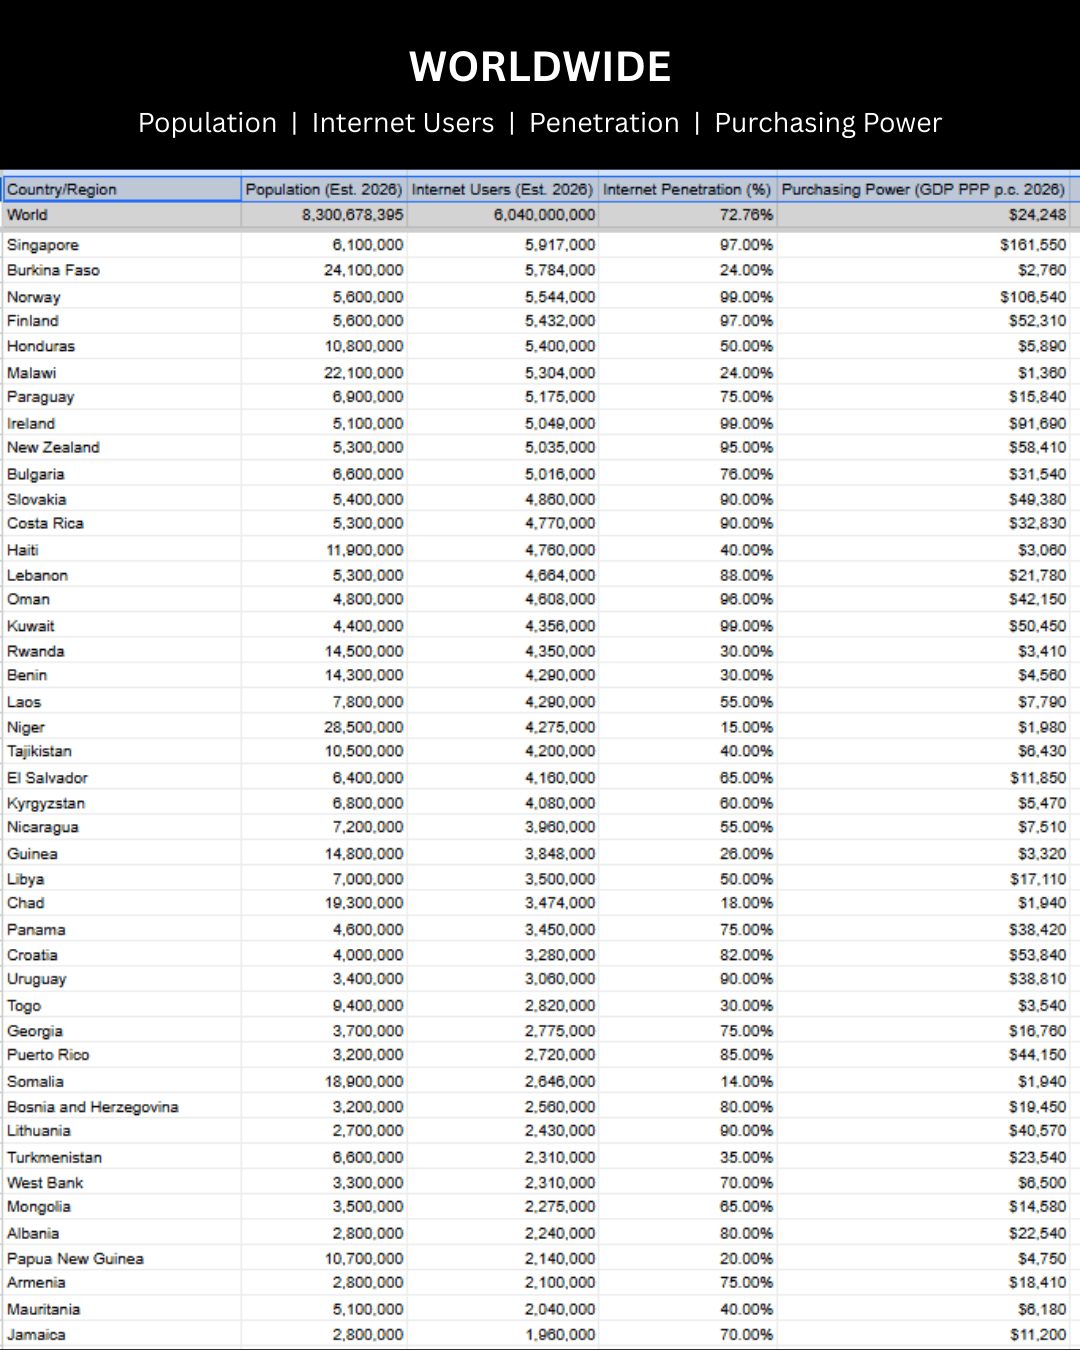Select Jamaica's purchasing power value $11,200

pos(1038,1334)
